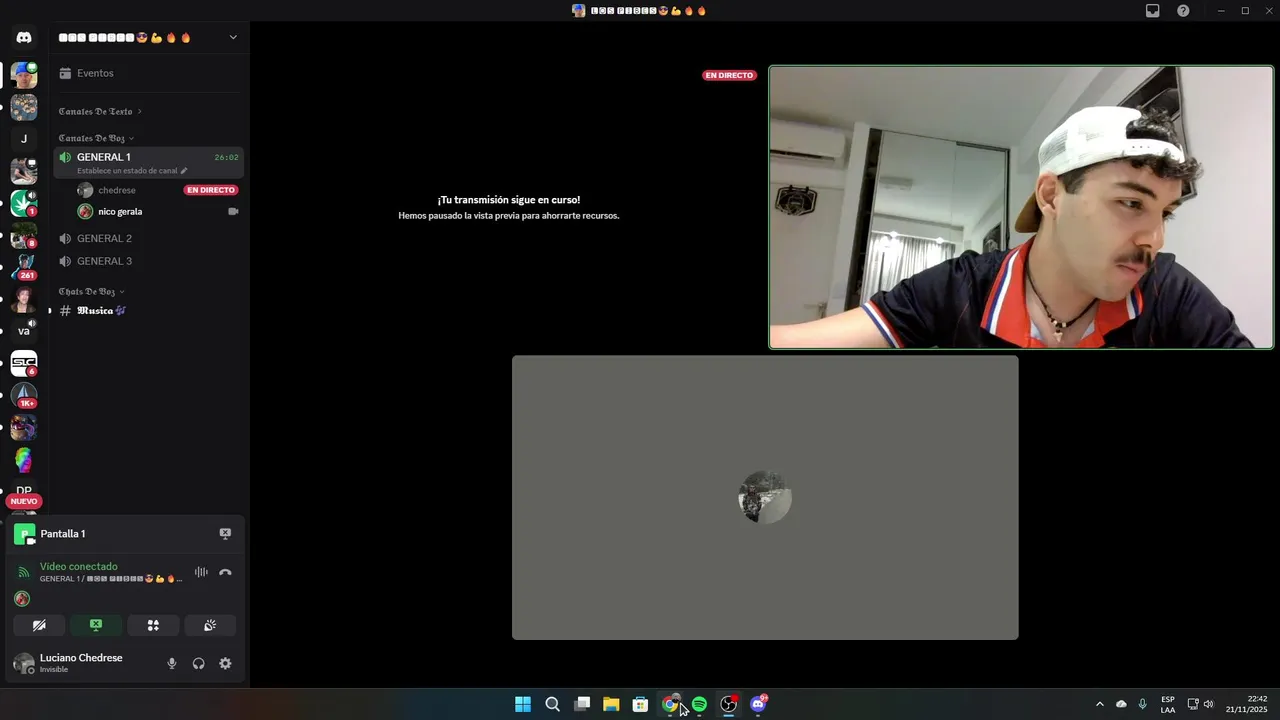Select user nico gerala in voice channel
This screenshot has width=1280, height=720.
click(x=158, y=211)
